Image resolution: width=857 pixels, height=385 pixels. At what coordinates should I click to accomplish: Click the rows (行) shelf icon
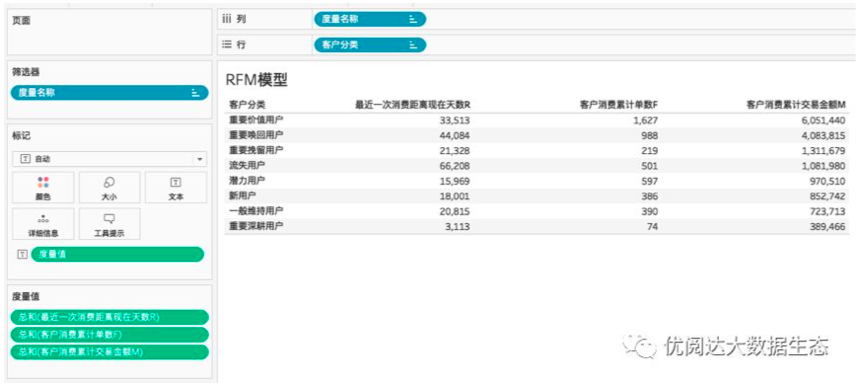pos(227,45)
